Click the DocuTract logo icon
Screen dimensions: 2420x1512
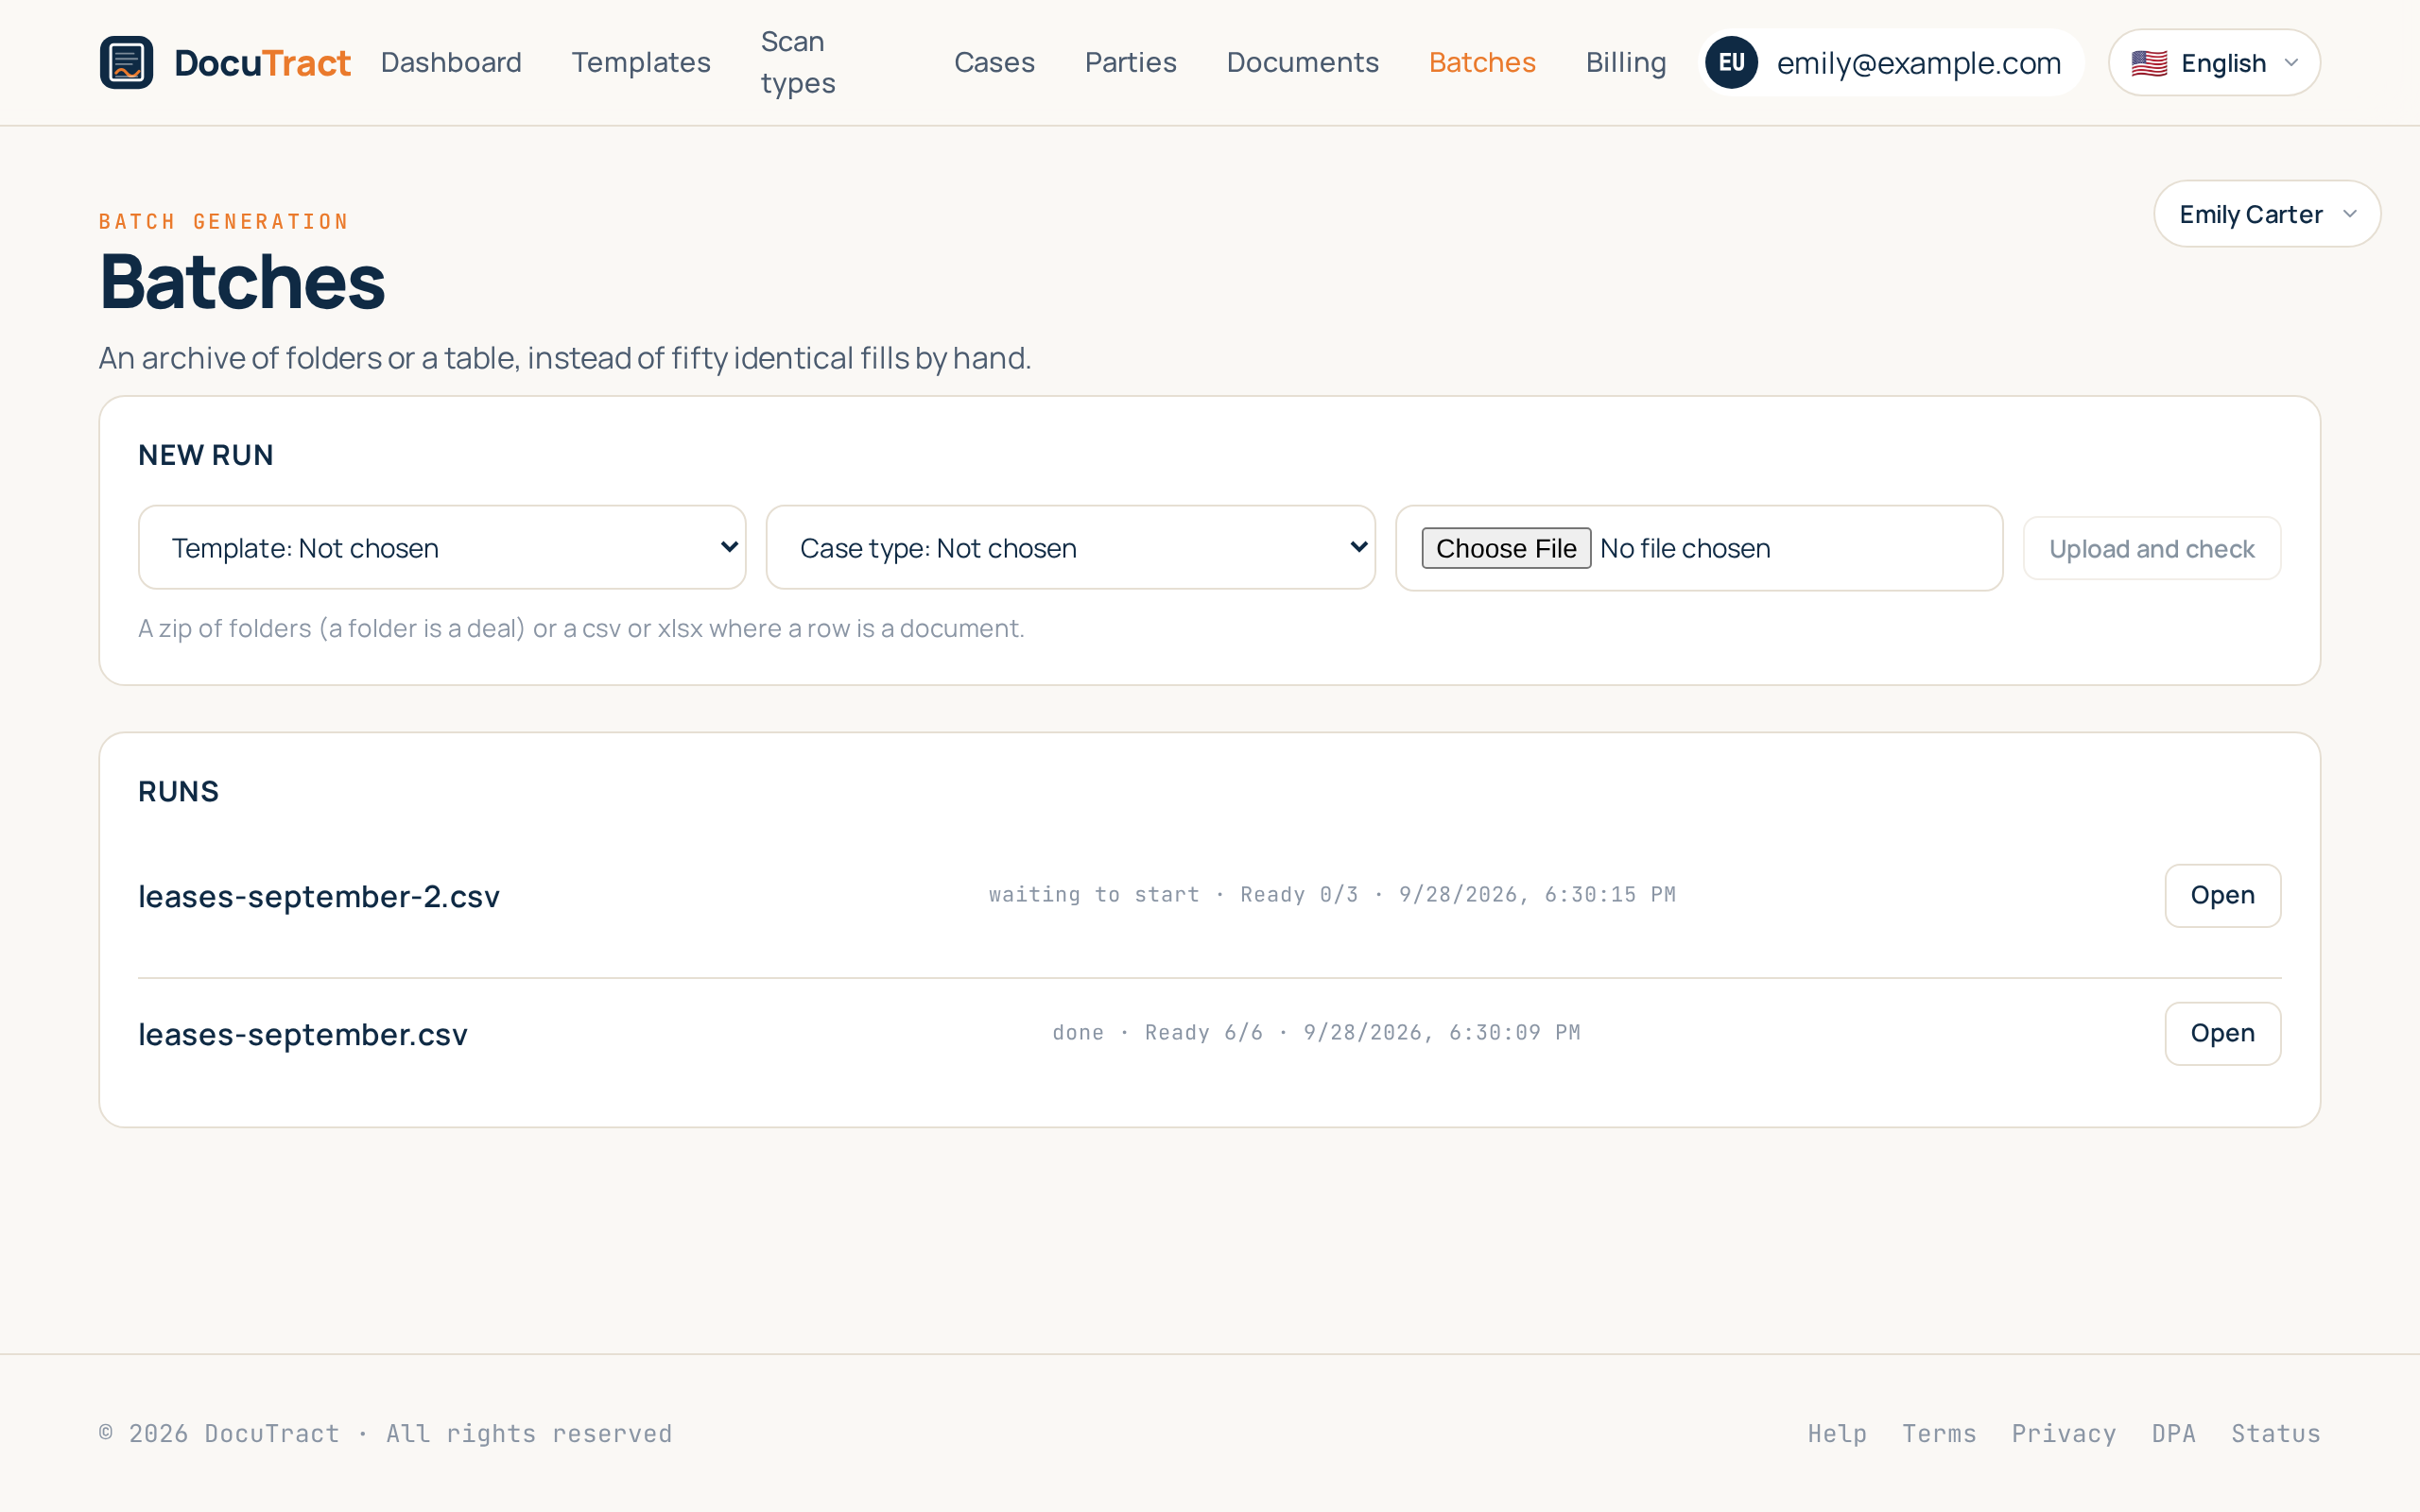tap(126, 62)
